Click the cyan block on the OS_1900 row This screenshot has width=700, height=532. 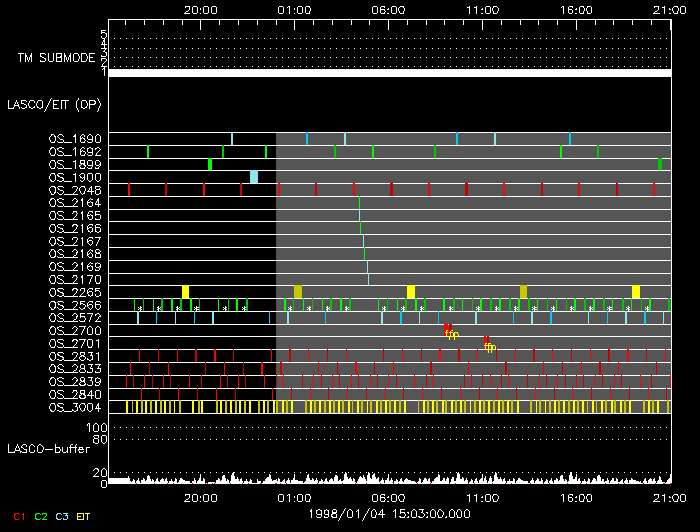[254, 177]
